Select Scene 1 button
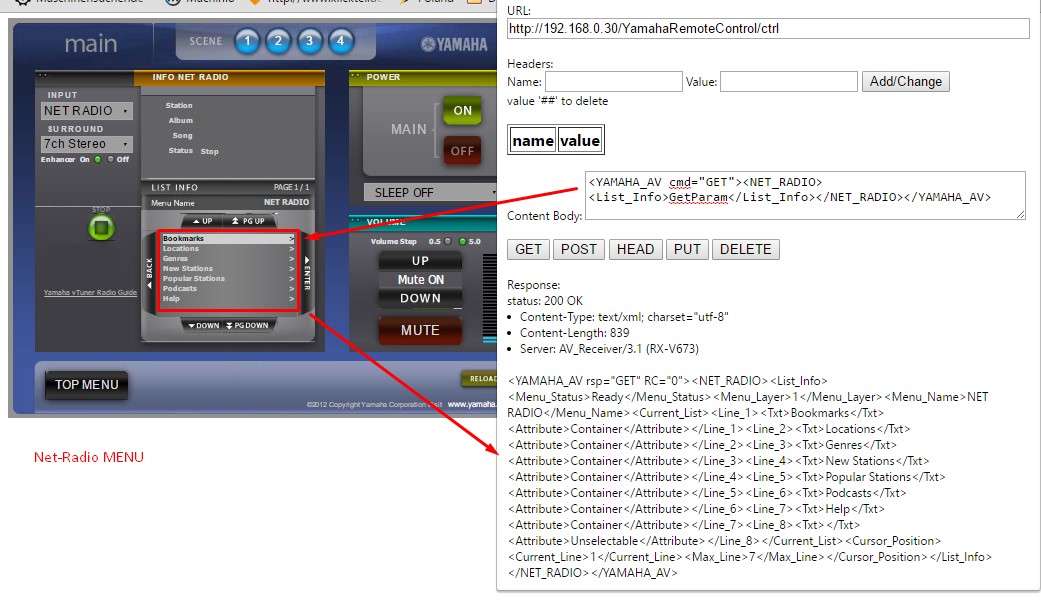This screenshot has height=604, width=1041. 247,41
